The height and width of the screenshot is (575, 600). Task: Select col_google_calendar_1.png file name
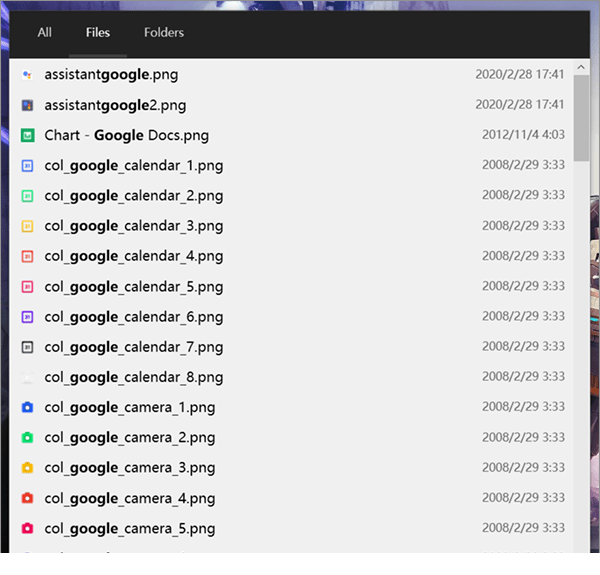click(134, 166)
